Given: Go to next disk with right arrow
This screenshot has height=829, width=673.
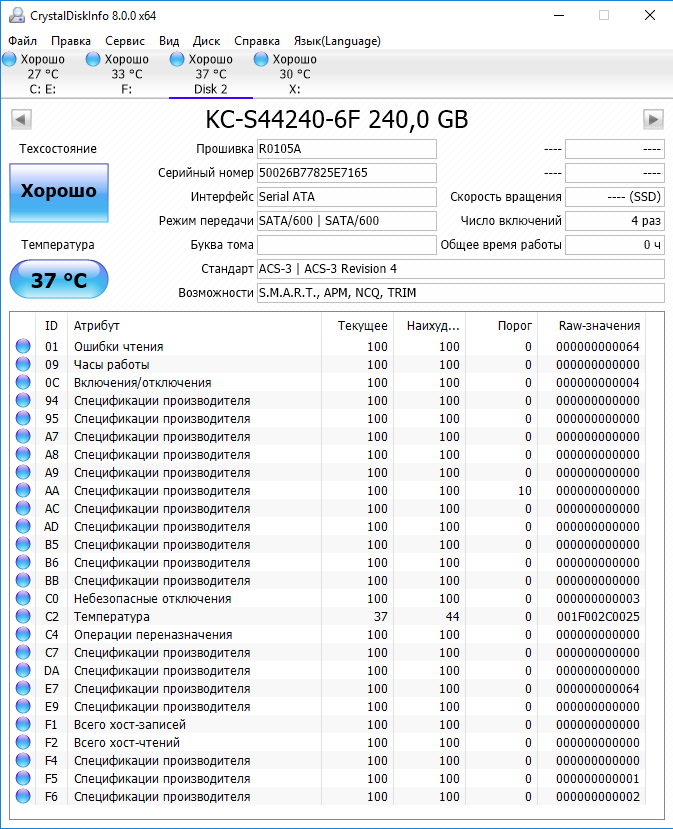Looking at the screenshot, I should coord(653,119).
